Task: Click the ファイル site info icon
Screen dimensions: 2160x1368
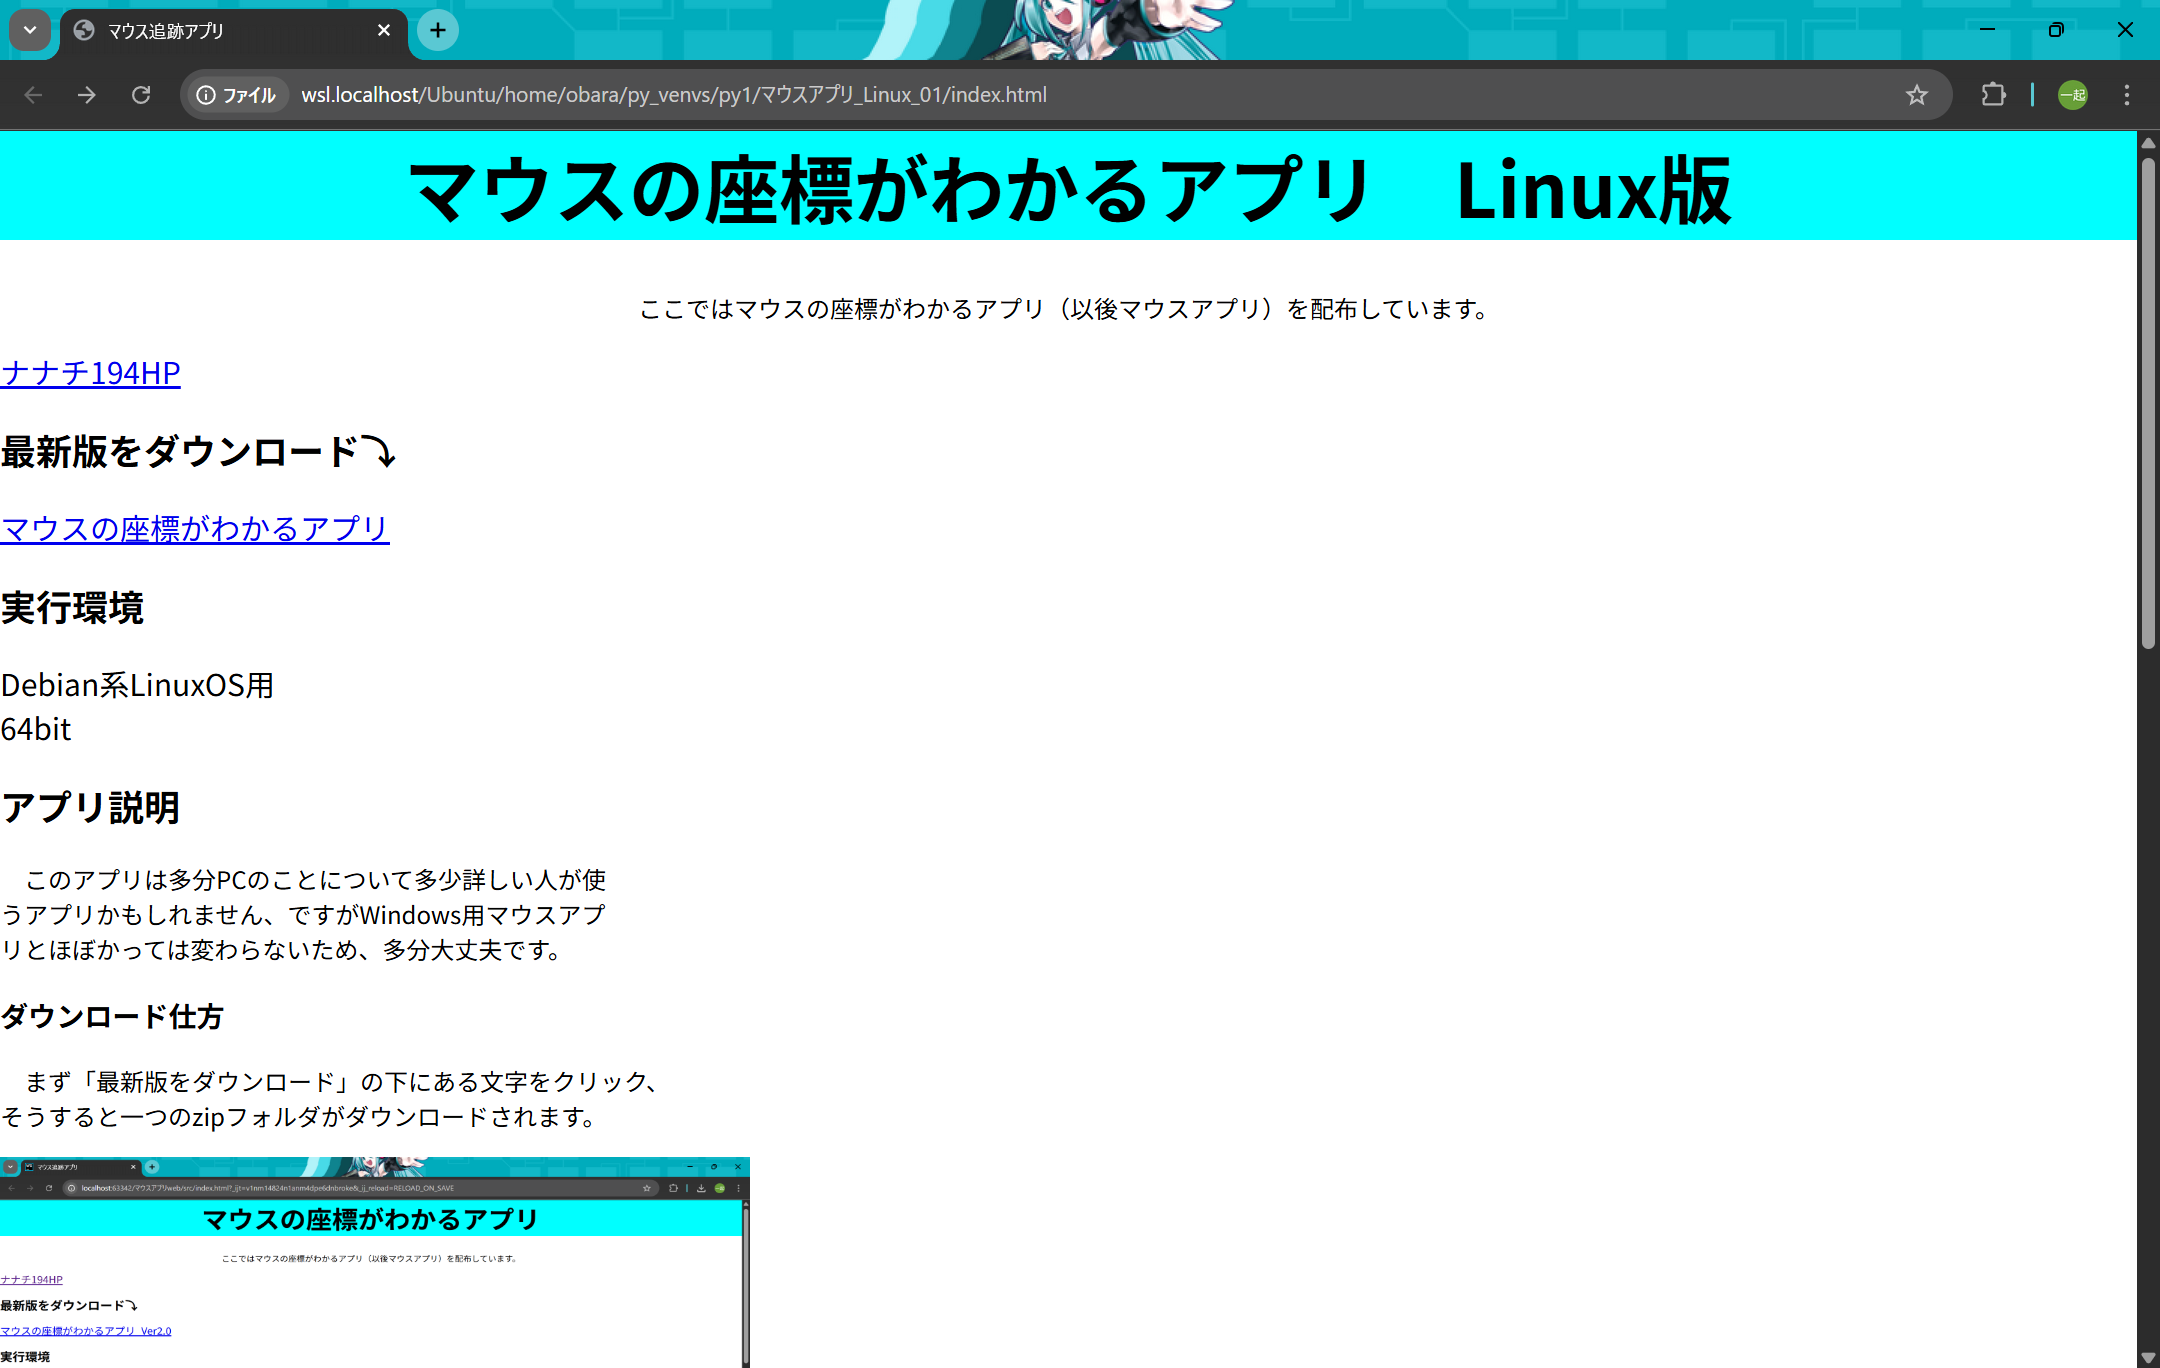Action: [x=237, y=95]
